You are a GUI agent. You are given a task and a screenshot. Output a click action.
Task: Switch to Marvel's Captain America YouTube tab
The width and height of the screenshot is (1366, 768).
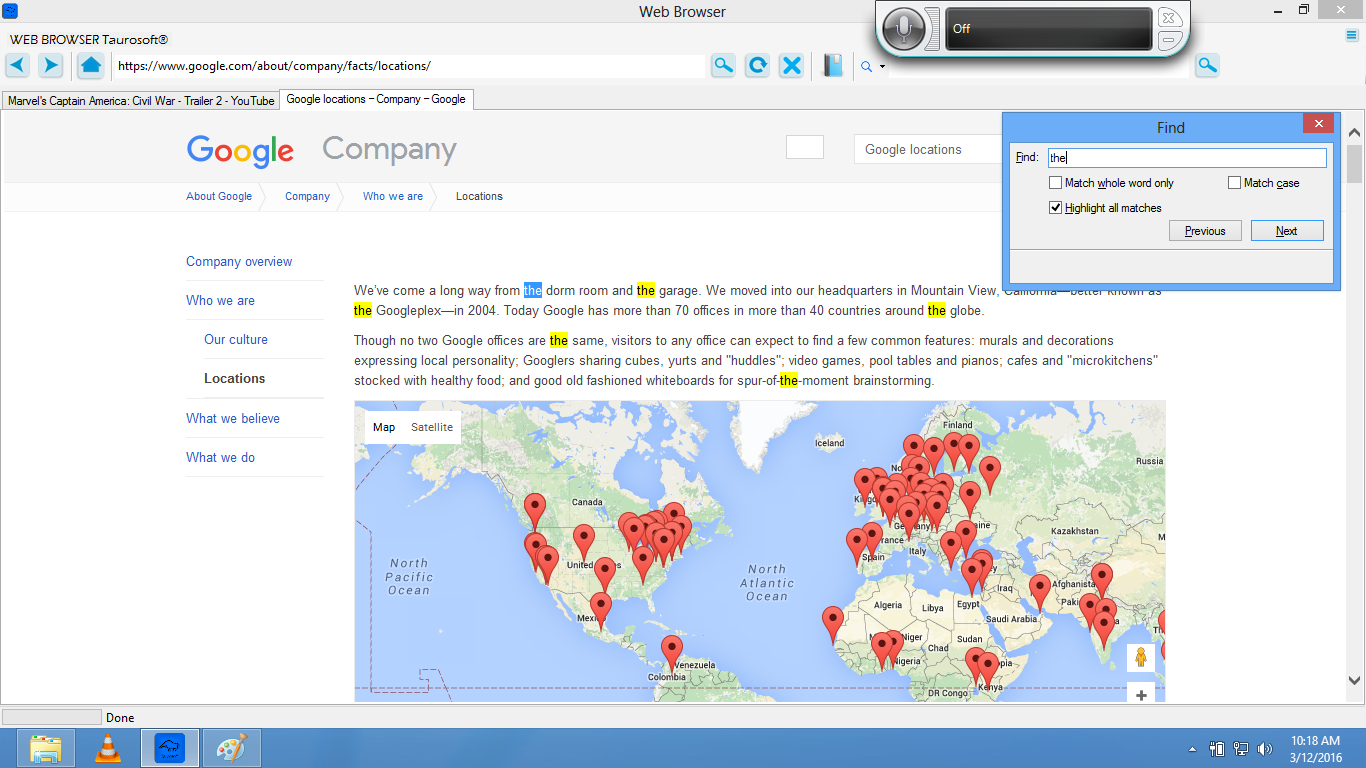point(140,100)
